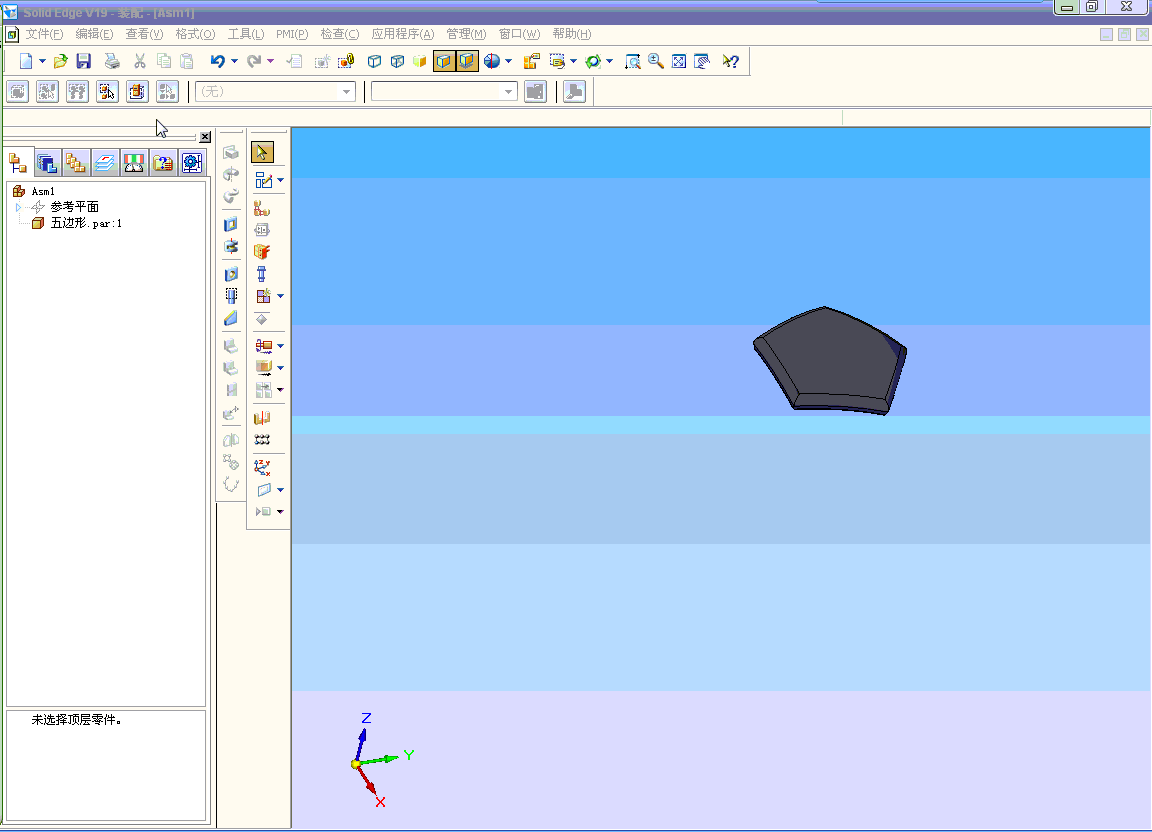The height and width of the screenshot is (832, 1152).
Task: Undo the last action
Action: pyautogui.click(x=217, y=61)
